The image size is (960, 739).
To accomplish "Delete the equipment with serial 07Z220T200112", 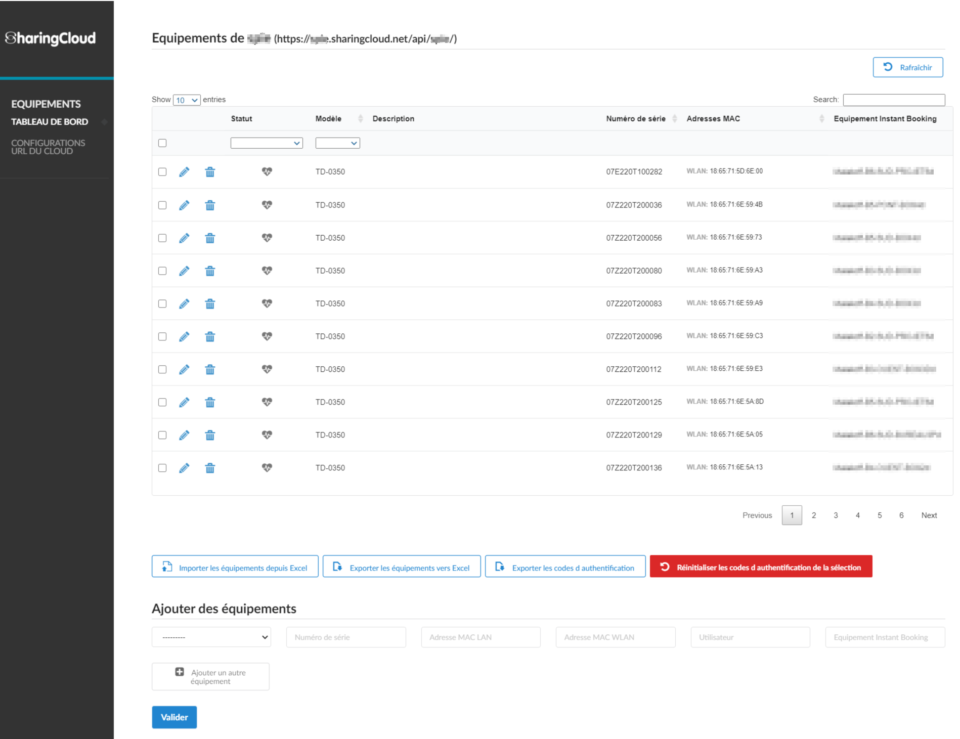I will pyautogui.click(x=210, y=370).
